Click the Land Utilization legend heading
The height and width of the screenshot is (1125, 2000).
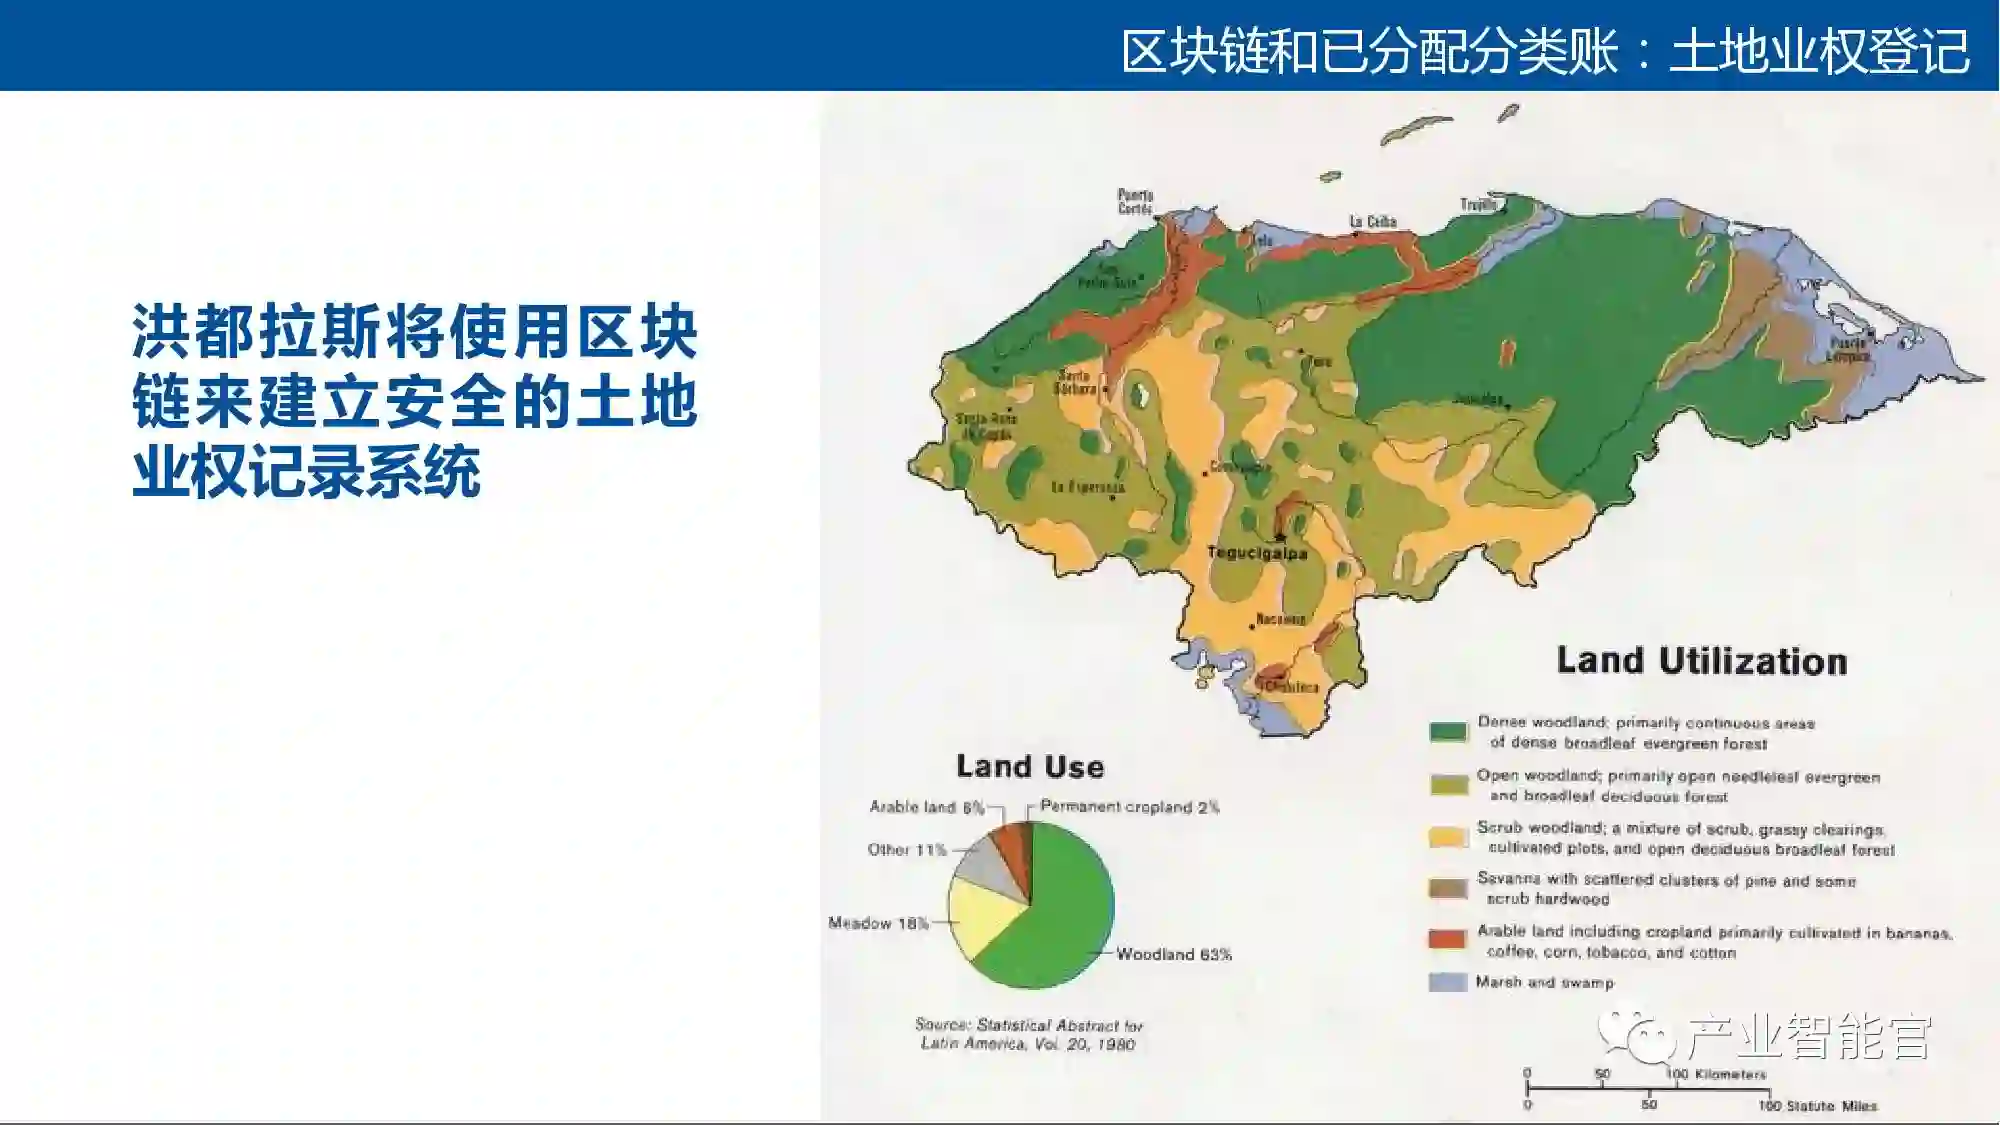1701,661
